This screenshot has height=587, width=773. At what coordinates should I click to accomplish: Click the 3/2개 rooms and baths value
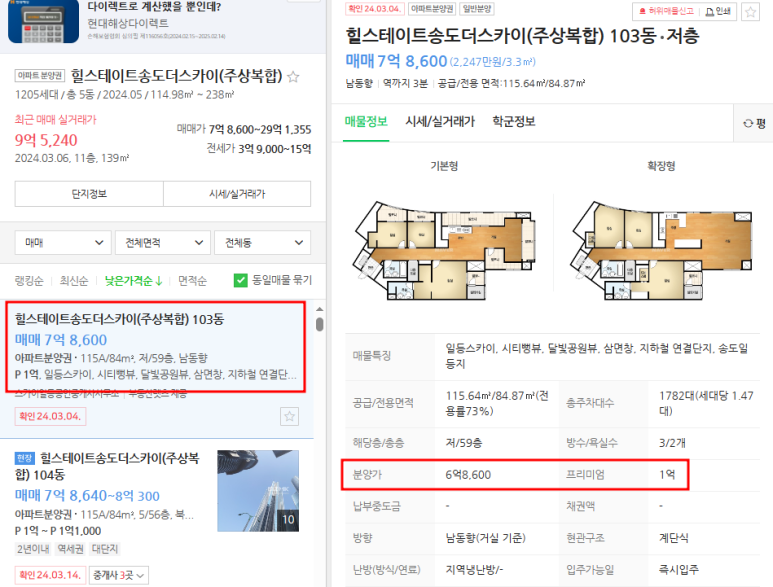tap(672, 443)
